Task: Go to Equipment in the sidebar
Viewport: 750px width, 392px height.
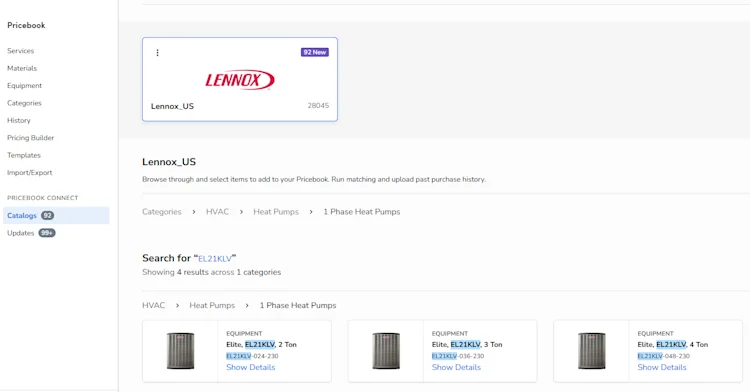Action: click(24, 86)
